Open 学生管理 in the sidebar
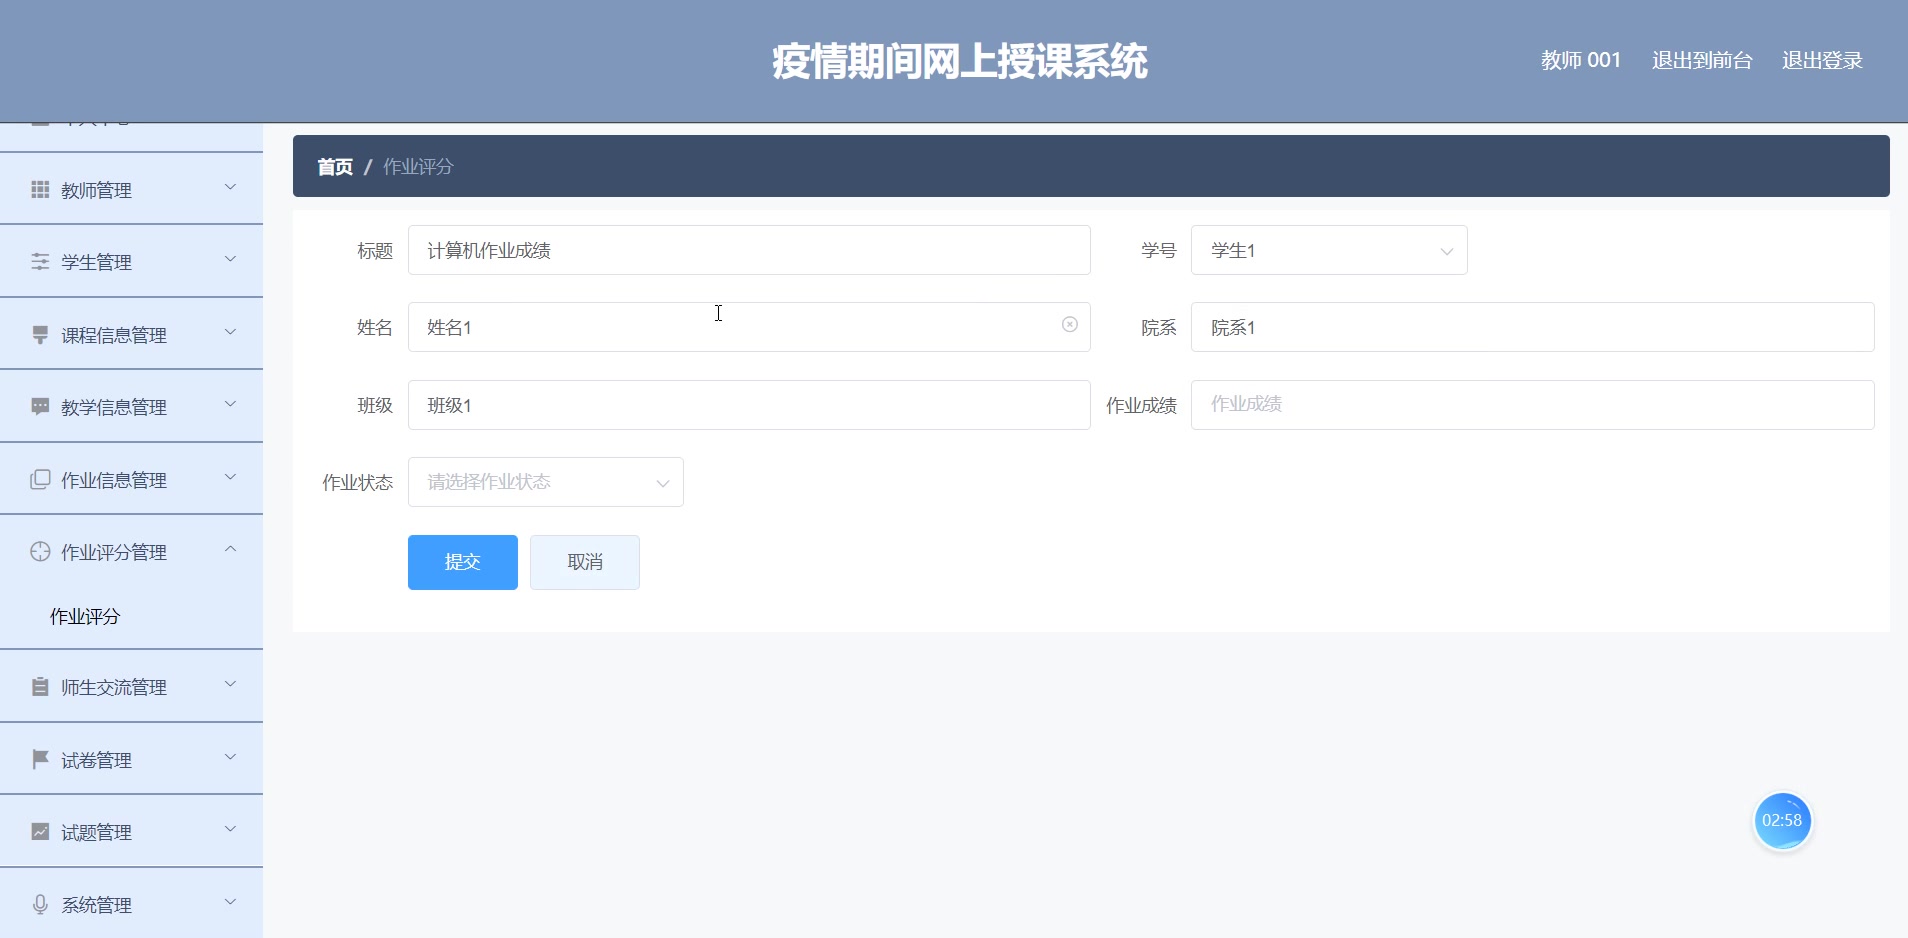1908x938 pixels. (131, 261)
